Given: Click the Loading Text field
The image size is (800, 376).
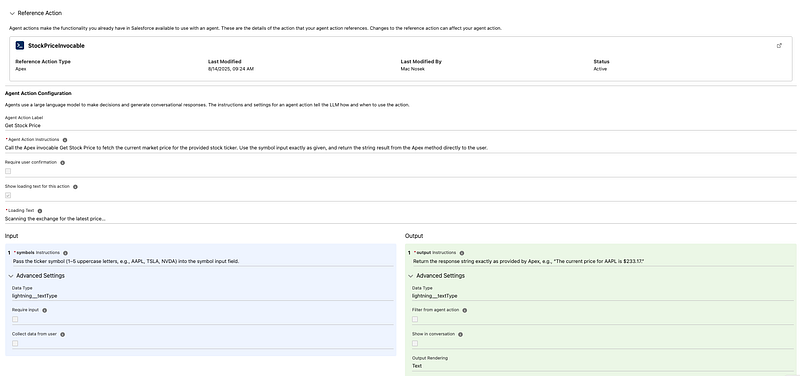Looking at the screenshot, I should click(x=401, y=219).
